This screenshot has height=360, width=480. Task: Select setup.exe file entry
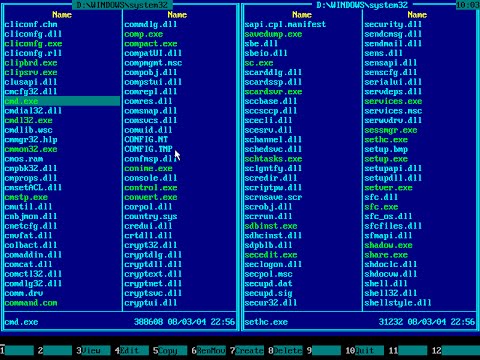tap(386, 159)
